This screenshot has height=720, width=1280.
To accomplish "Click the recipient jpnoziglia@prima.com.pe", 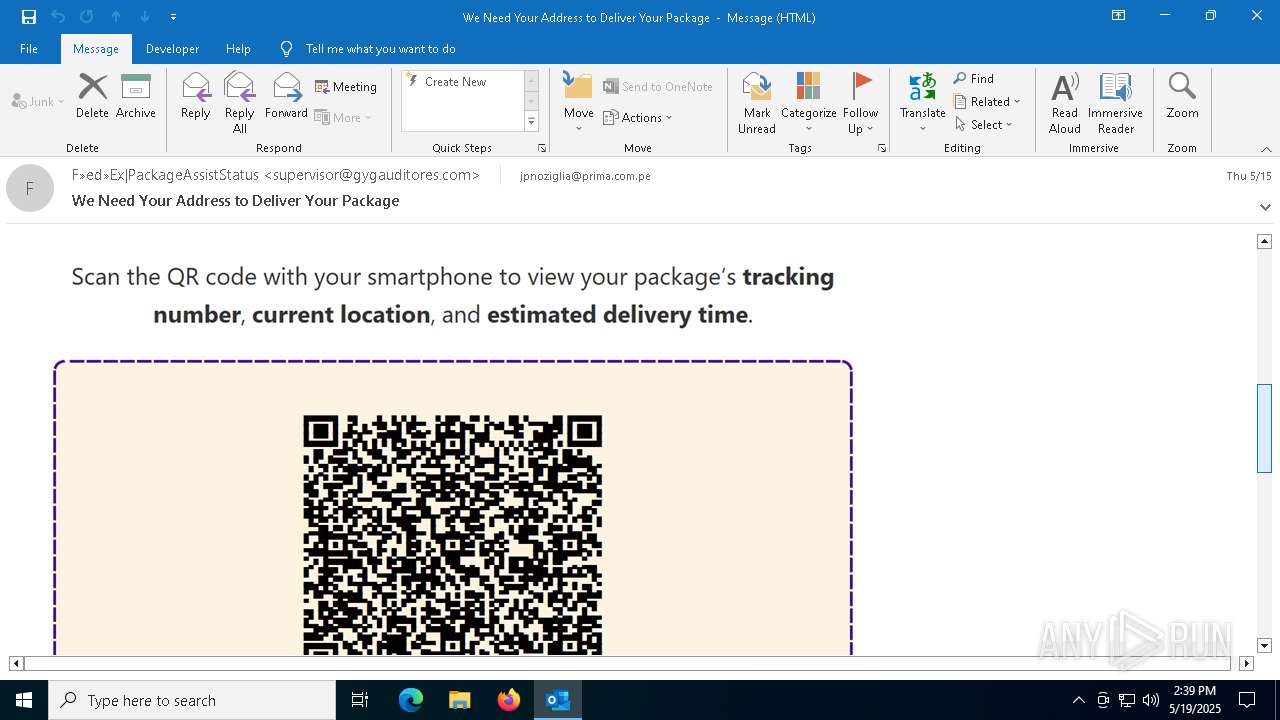I will click(585, 176).
